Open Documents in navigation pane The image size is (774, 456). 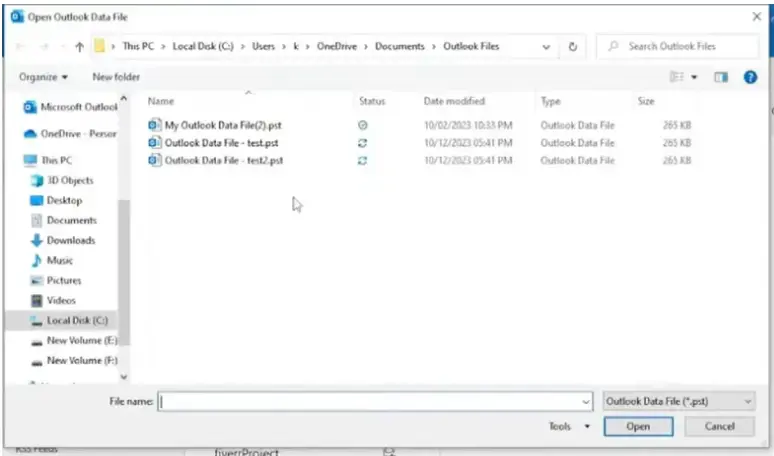pos(63,221)
